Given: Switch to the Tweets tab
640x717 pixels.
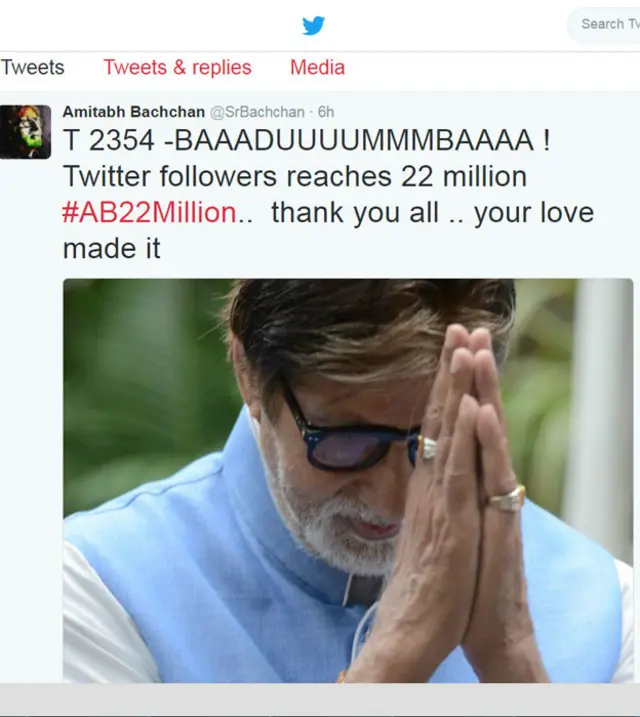Looking at the screenshot, I should 32,68.
